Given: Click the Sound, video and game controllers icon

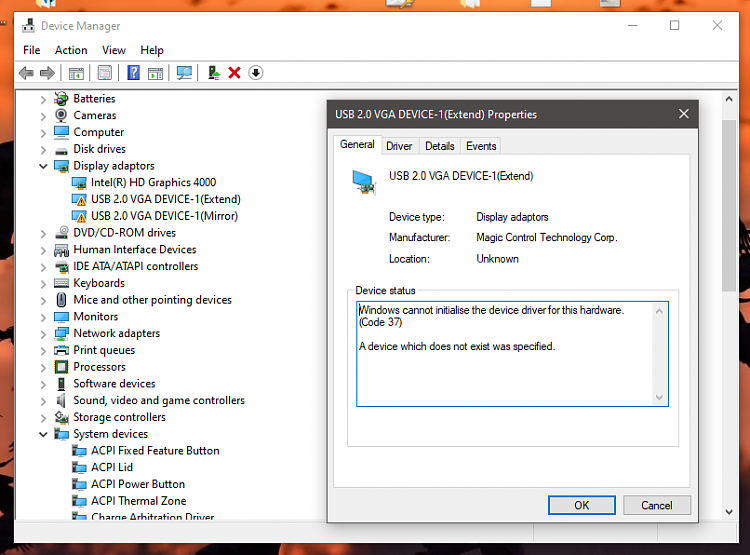Looking at the screenshot, I should click(x=61, y=400).
